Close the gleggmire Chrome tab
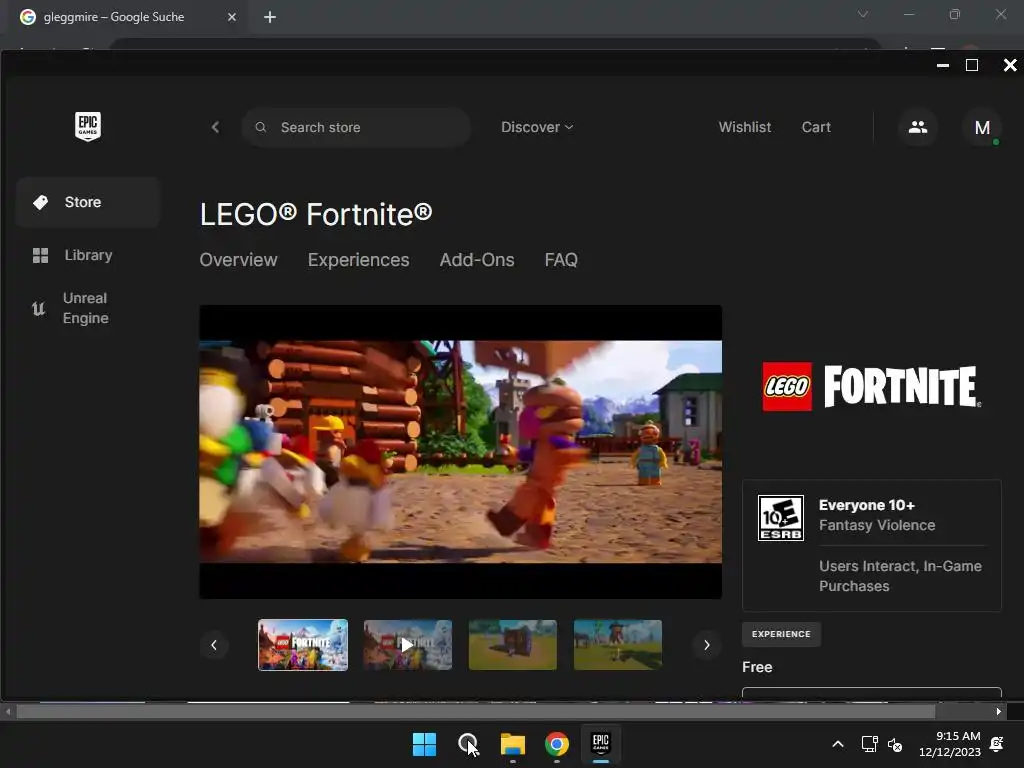The image size is (1024, 768). click(x=232, y=17)
